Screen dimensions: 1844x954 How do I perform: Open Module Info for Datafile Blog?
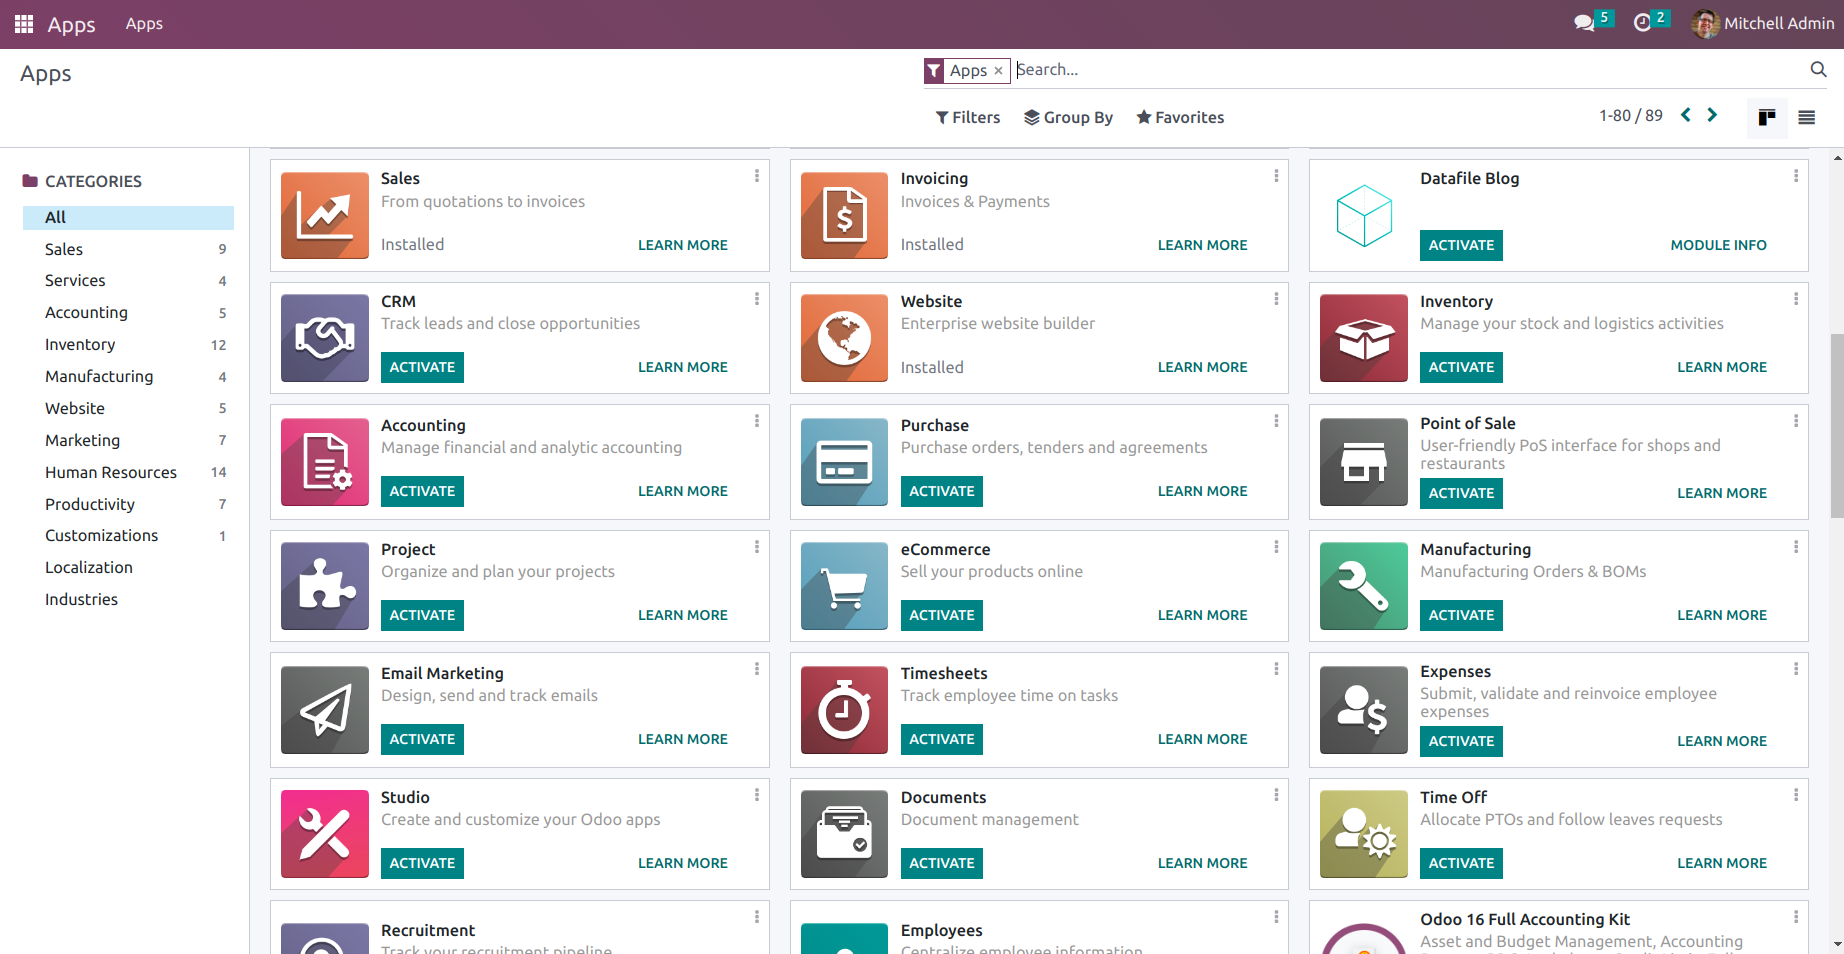[1718, 245]
